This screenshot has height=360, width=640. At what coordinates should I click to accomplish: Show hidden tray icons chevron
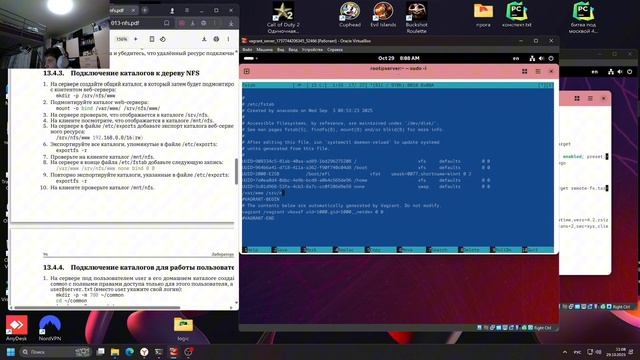point(565,352)
